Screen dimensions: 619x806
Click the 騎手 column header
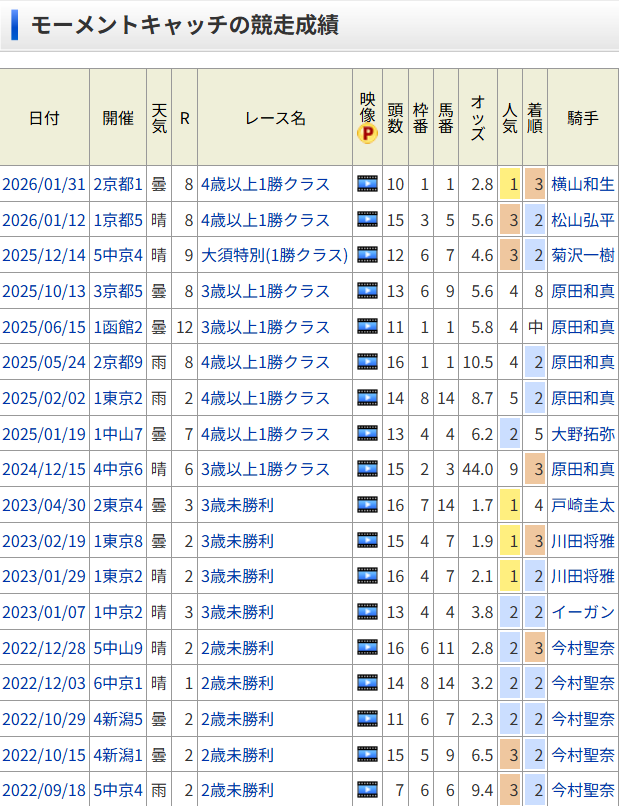click(x=583, y=118)
